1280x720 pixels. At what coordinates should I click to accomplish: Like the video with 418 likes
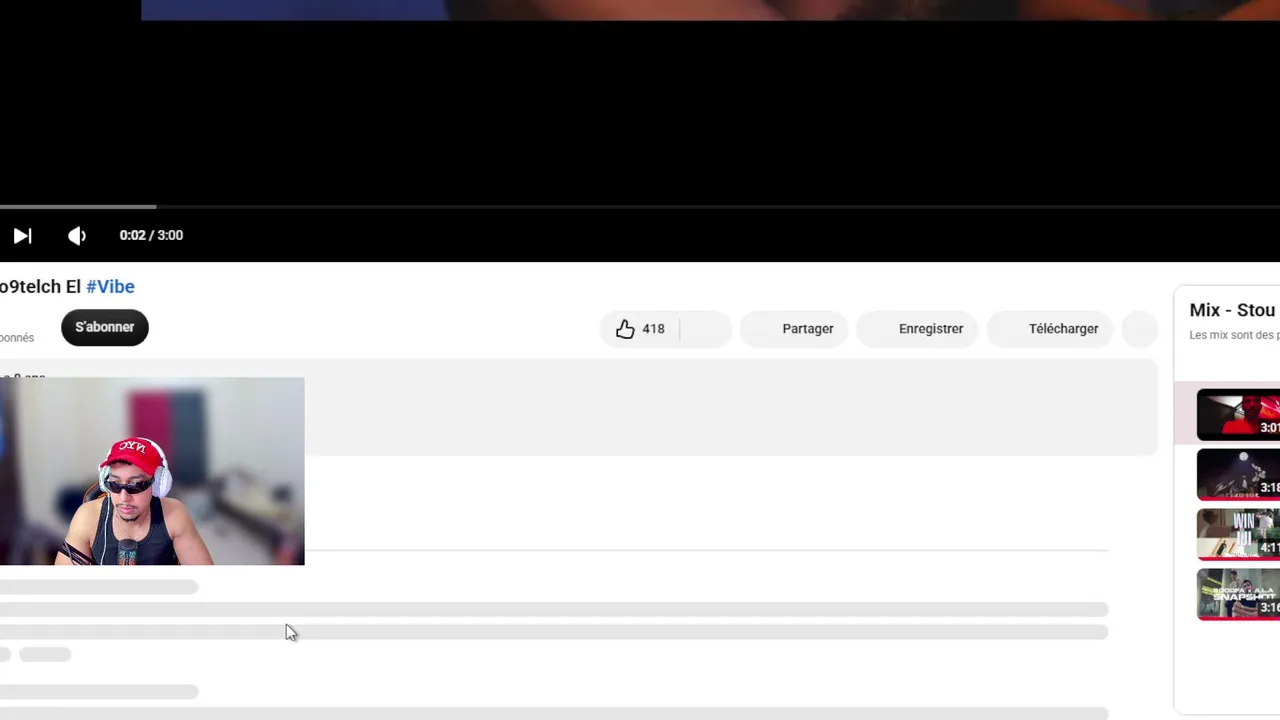(x=640, y=329)
